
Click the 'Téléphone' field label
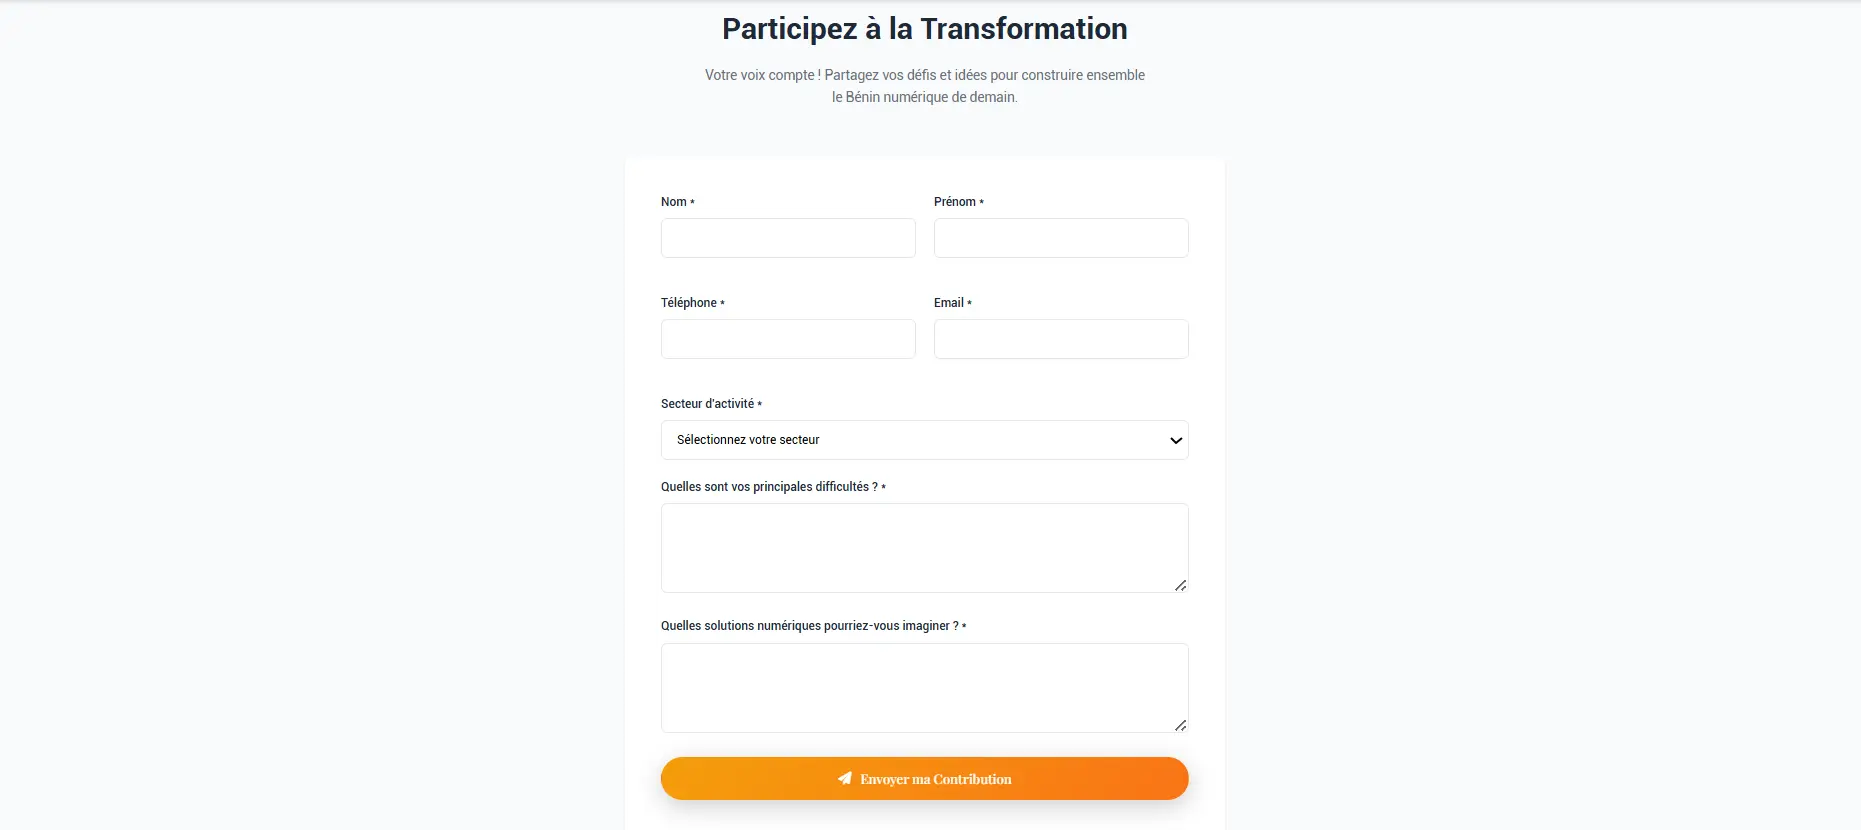[x=689, y=303]
